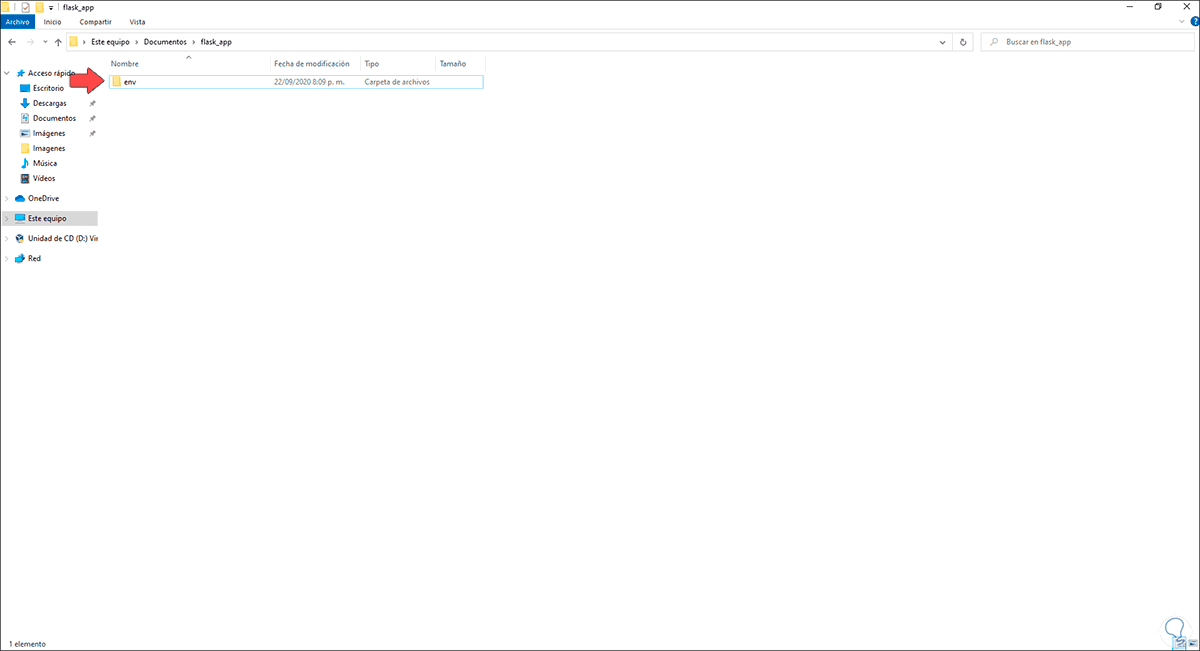Viewport: 1200px width, 651px height.
Task: Open the Customize Quick Access Toolbar dropdown
Action: click(x=51, y=7)
